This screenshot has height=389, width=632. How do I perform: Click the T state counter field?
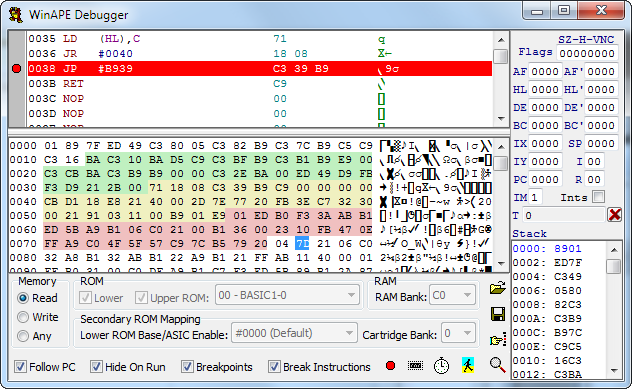(x=564, y=216)
